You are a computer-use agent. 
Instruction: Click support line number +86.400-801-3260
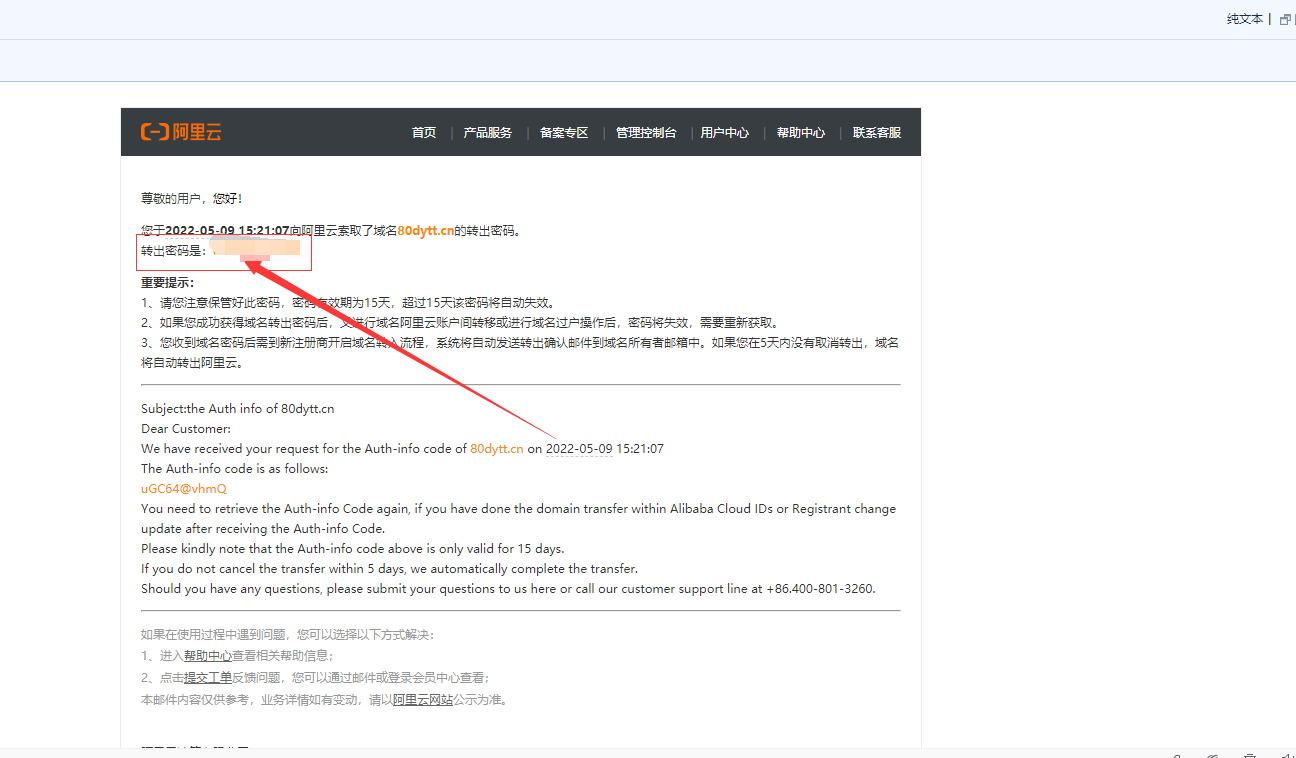coord(820,589)
